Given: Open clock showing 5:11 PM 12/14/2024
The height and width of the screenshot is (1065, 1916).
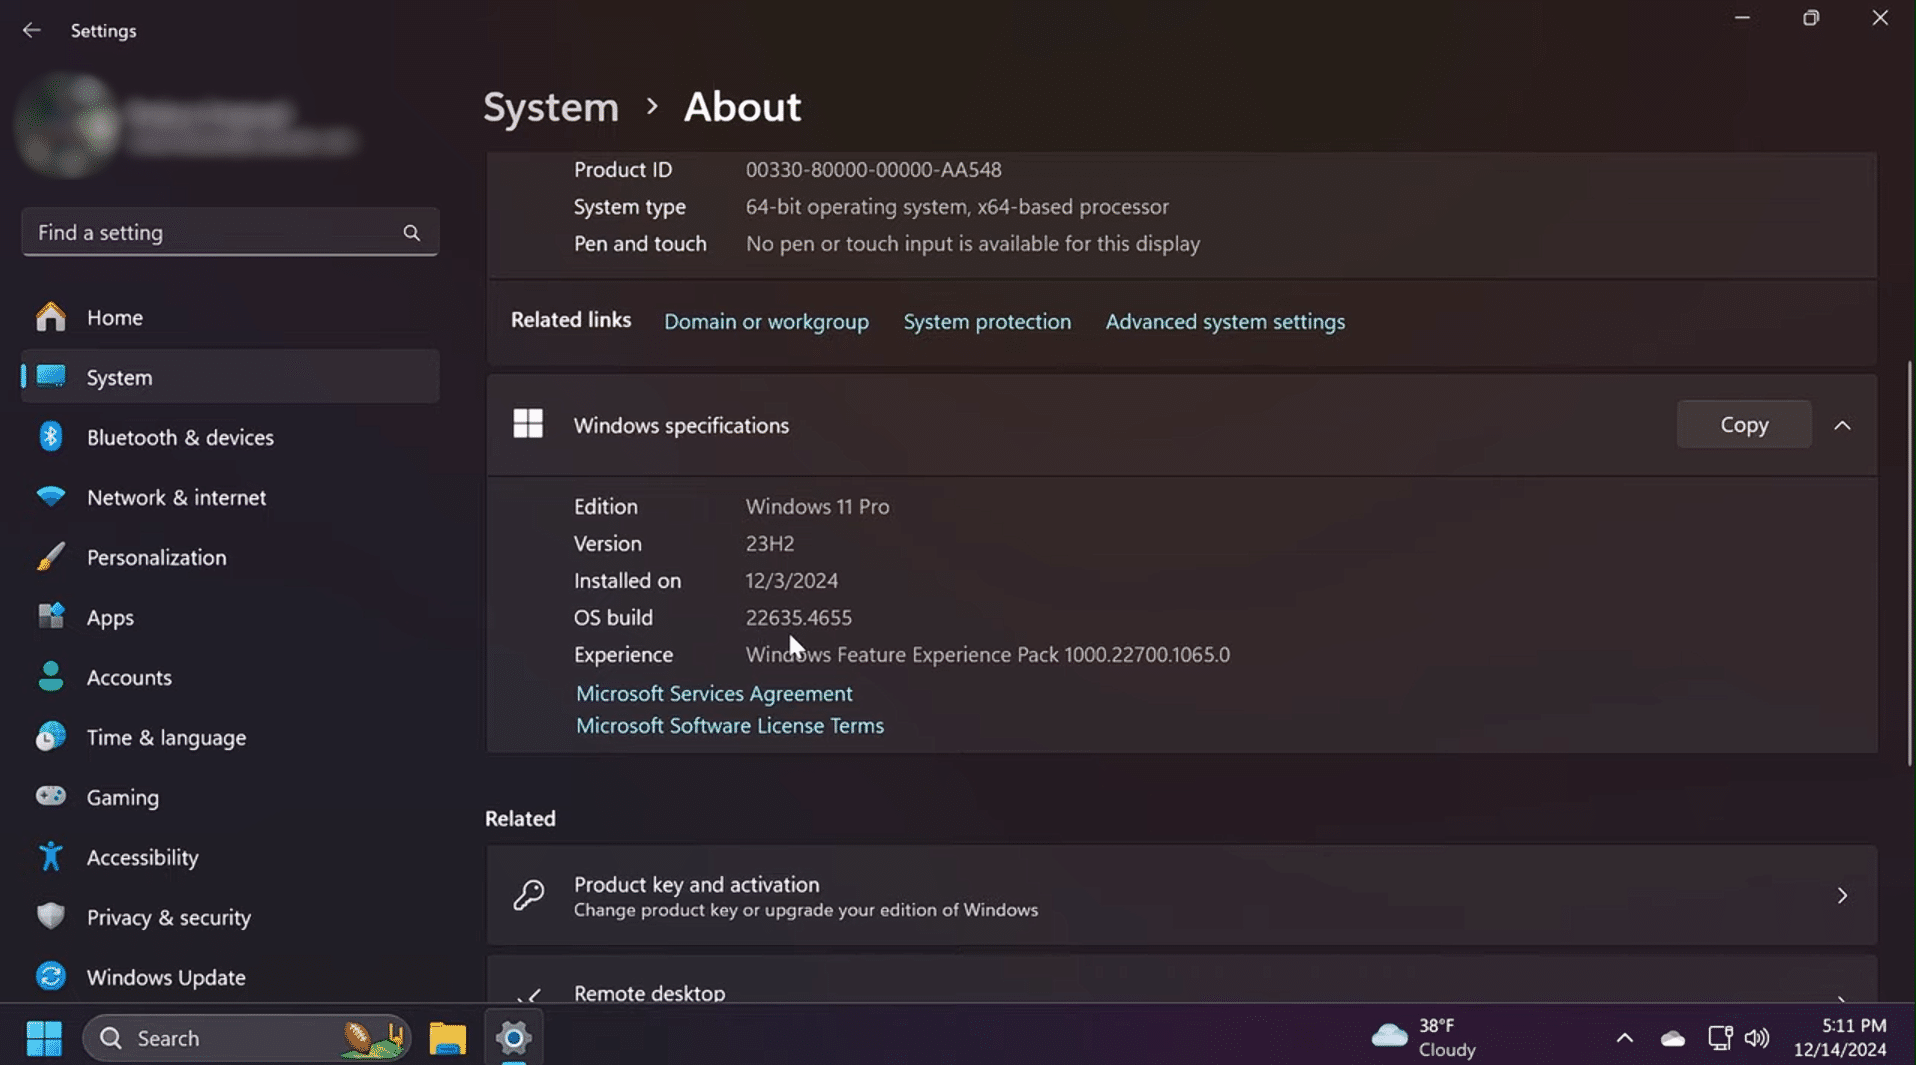Looking at the screenshot, I should pos(1840,1038).
